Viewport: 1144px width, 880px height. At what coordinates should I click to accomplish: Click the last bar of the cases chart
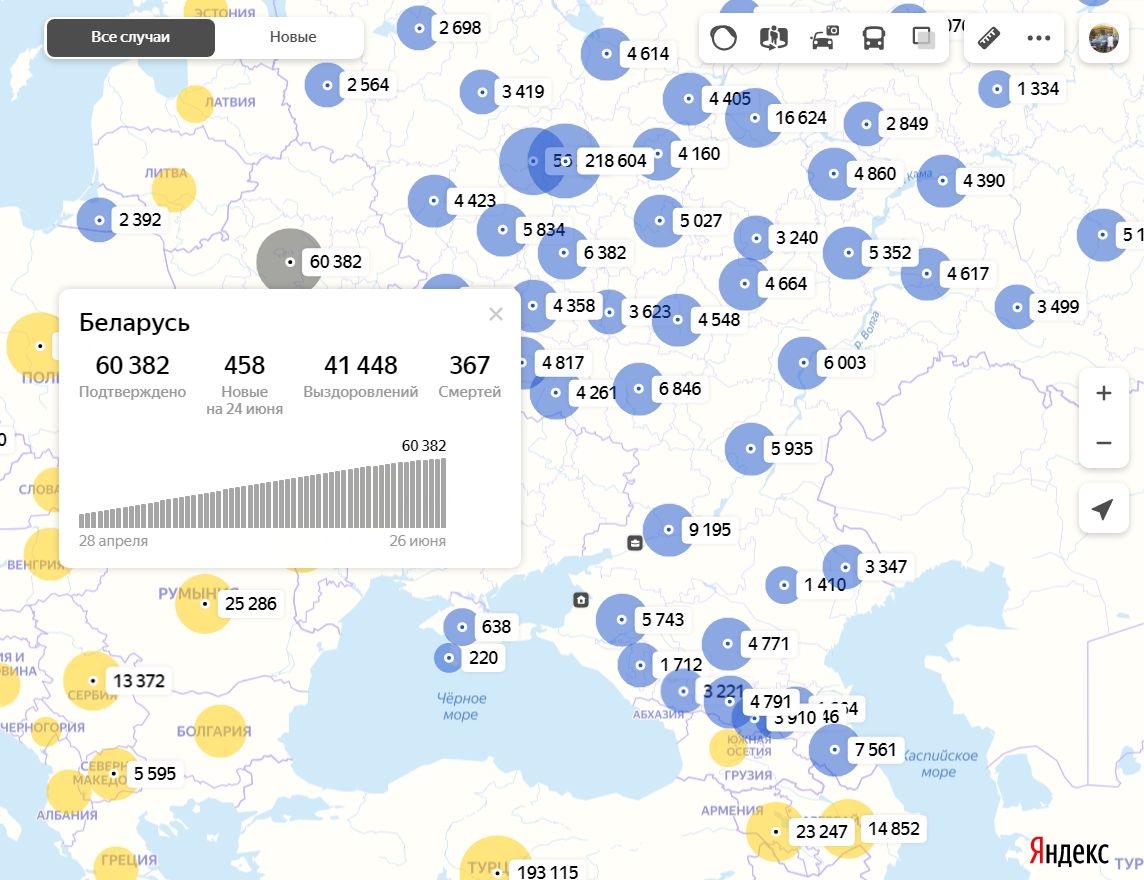tap(444, 493)
